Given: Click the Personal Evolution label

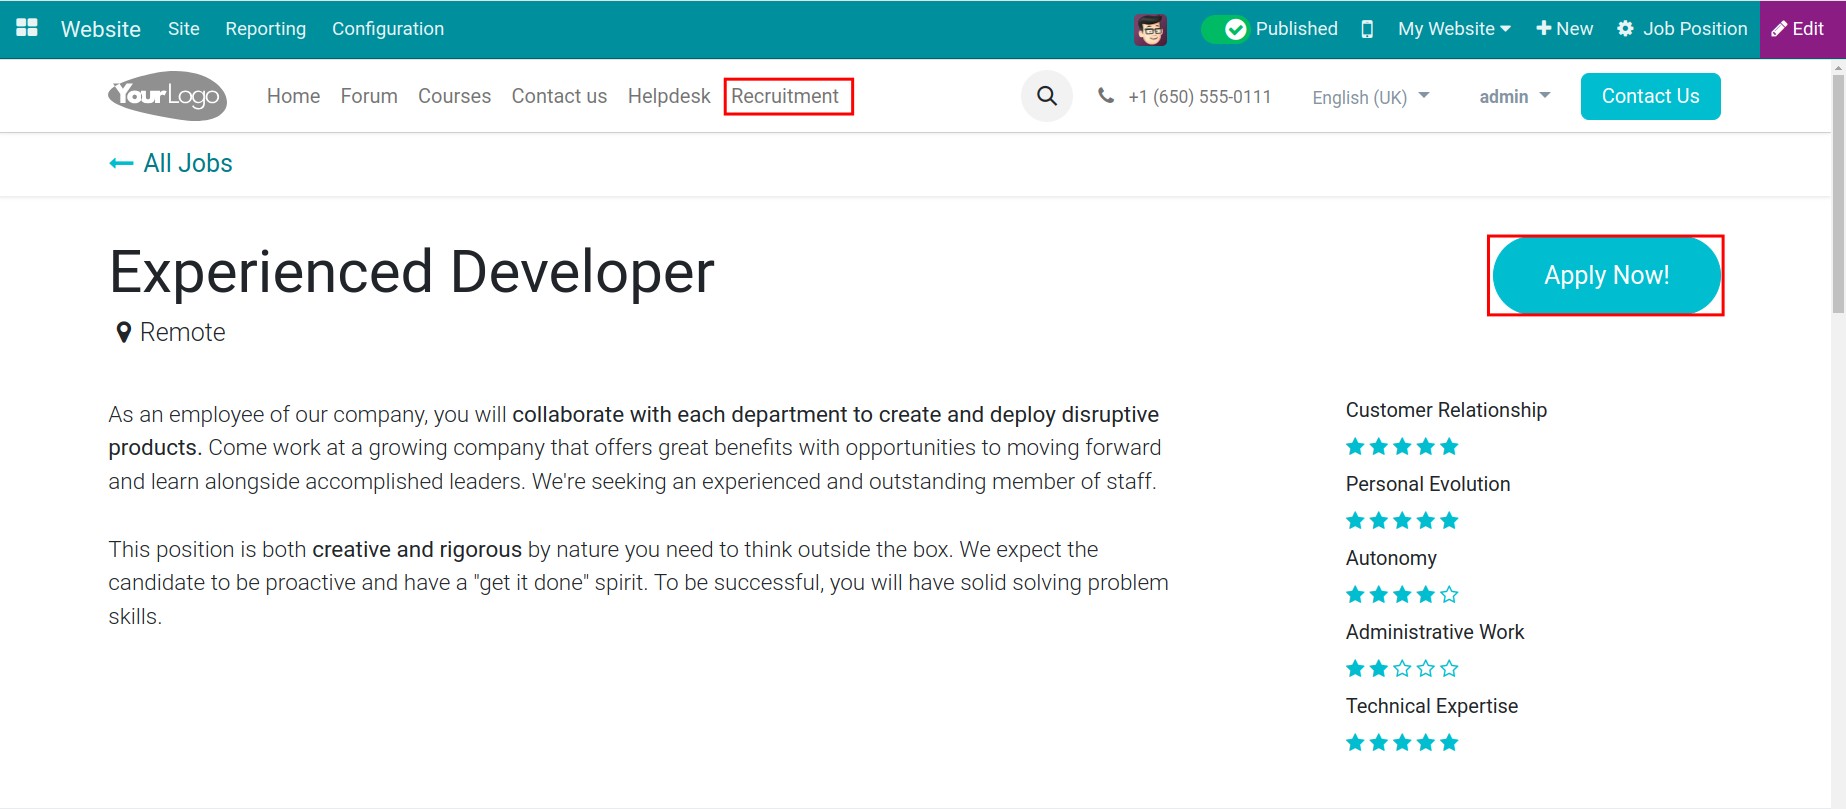Looking at the screenshot, I should click(x=1428, y=484).
